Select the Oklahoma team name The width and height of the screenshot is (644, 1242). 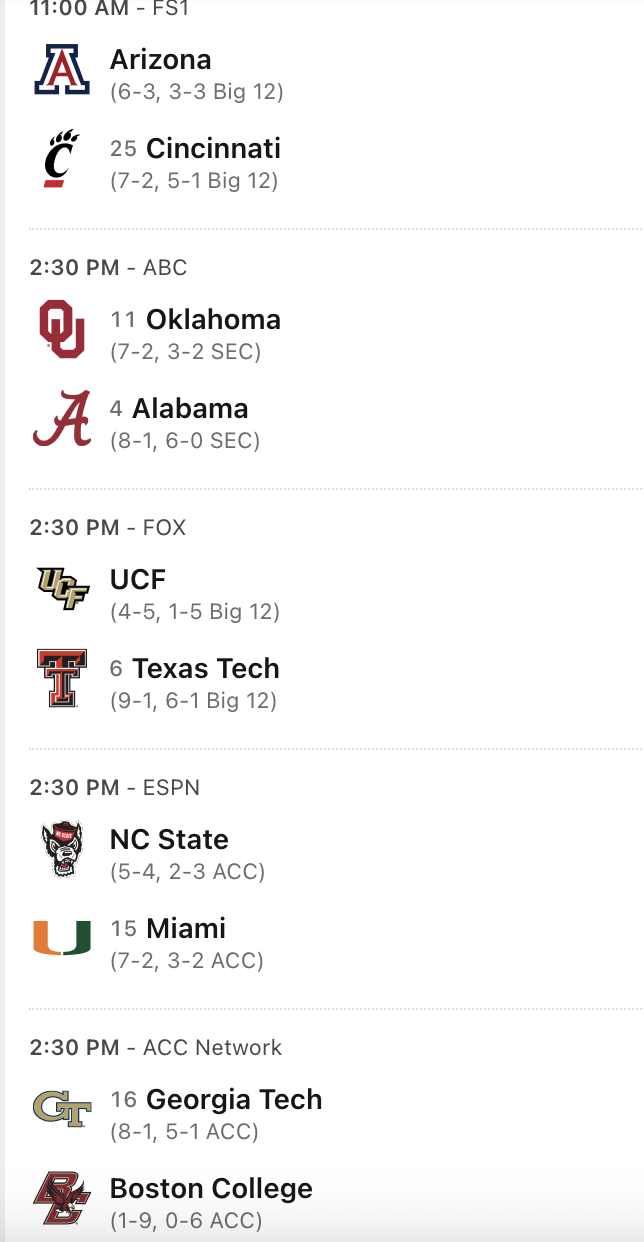[213, 320]
